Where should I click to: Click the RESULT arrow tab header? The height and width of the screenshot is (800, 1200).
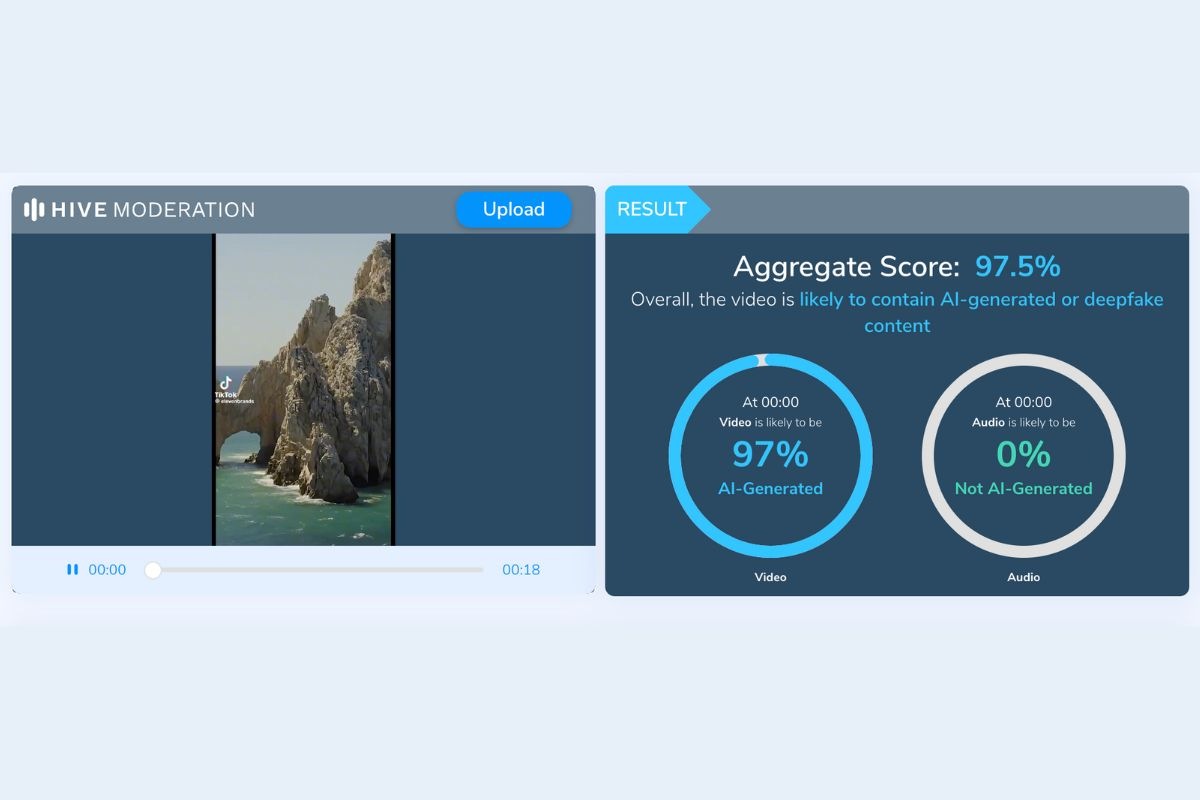655,210
